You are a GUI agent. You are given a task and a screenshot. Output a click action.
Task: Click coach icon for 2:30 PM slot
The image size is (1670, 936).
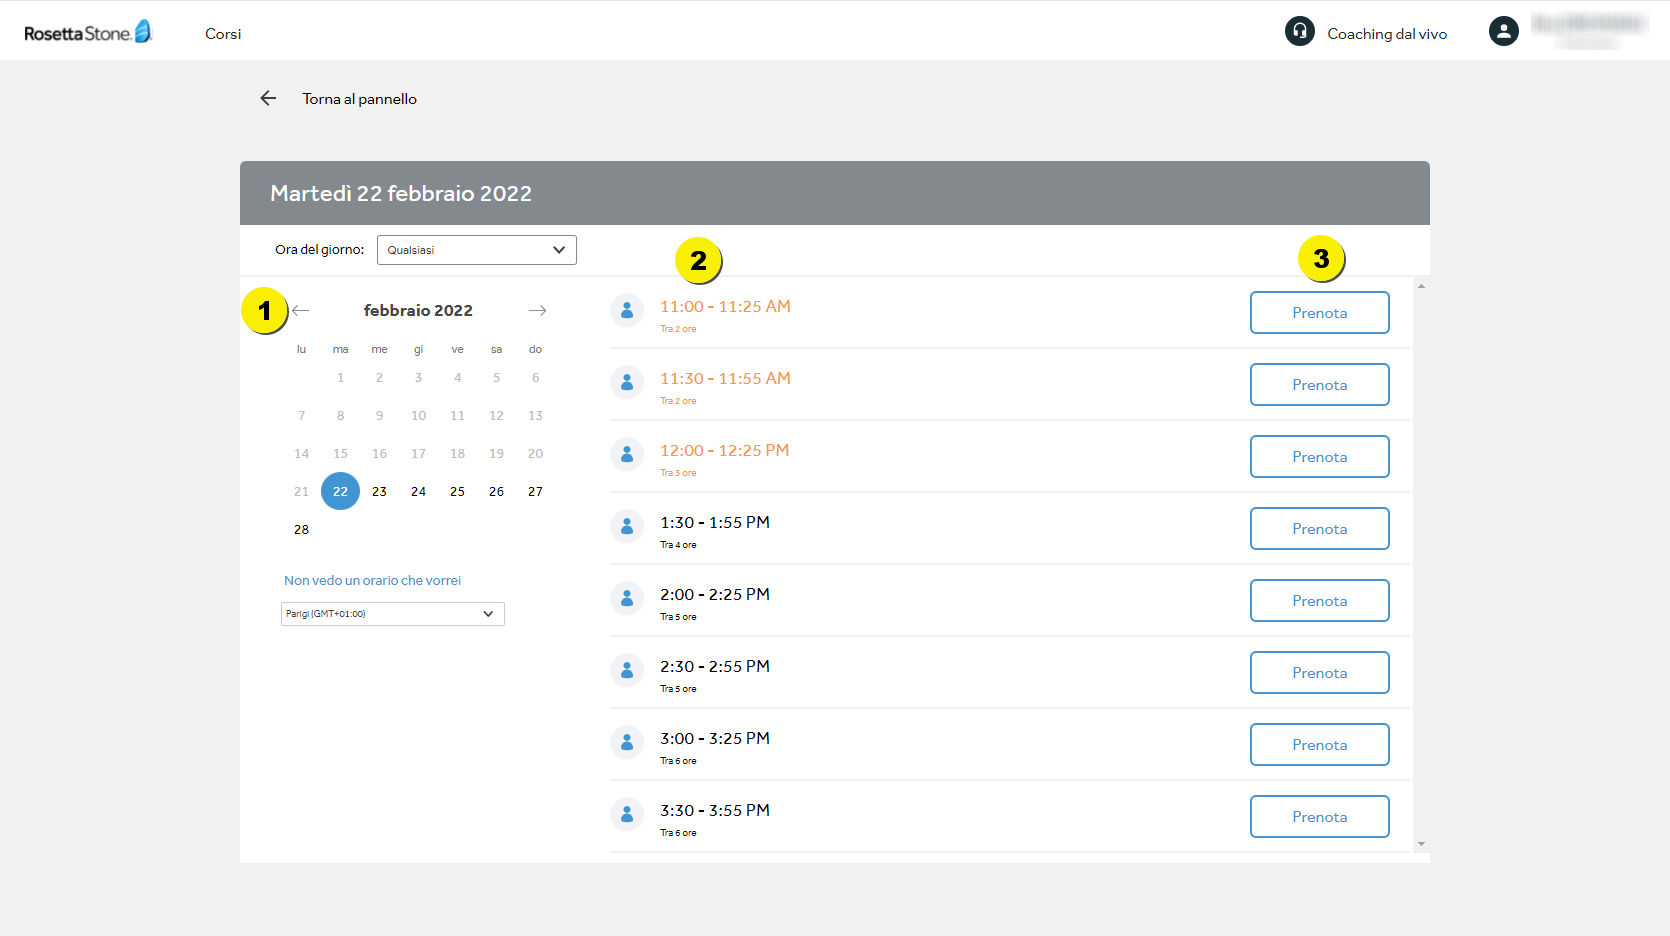click(627, 670)
